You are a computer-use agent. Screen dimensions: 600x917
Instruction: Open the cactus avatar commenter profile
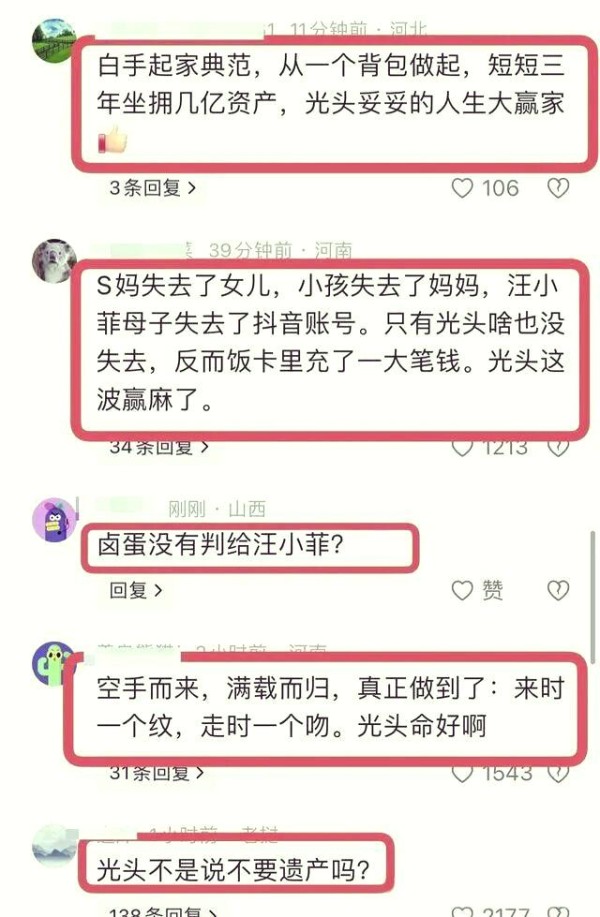tap(53, 663)
